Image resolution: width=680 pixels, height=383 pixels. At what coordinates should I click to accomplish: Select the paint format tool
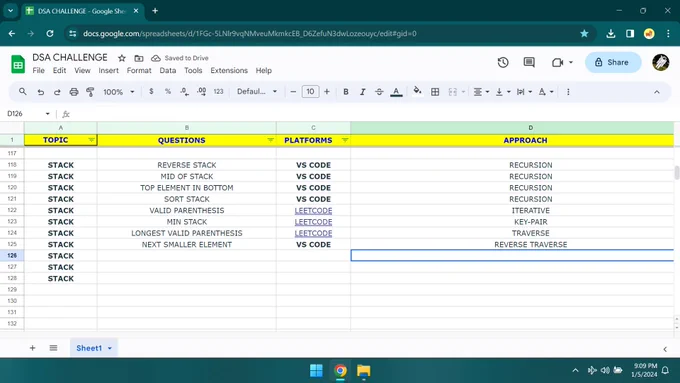(x=90, y=92)
